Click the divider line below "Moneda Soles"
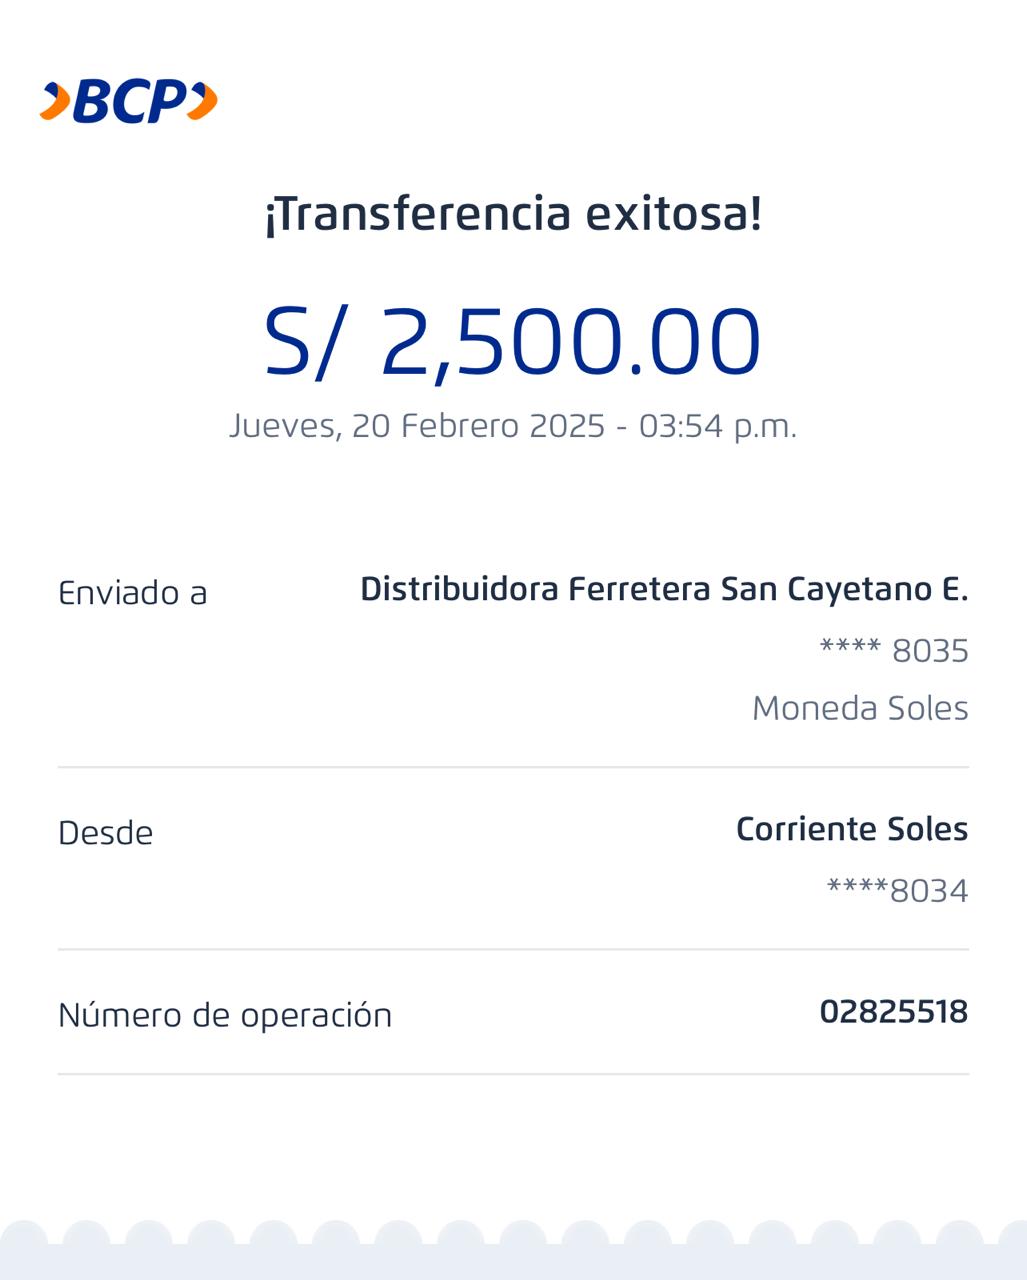Image resolution: width=1027 pixels, height=1280 pixels. (x=513, y=767)
